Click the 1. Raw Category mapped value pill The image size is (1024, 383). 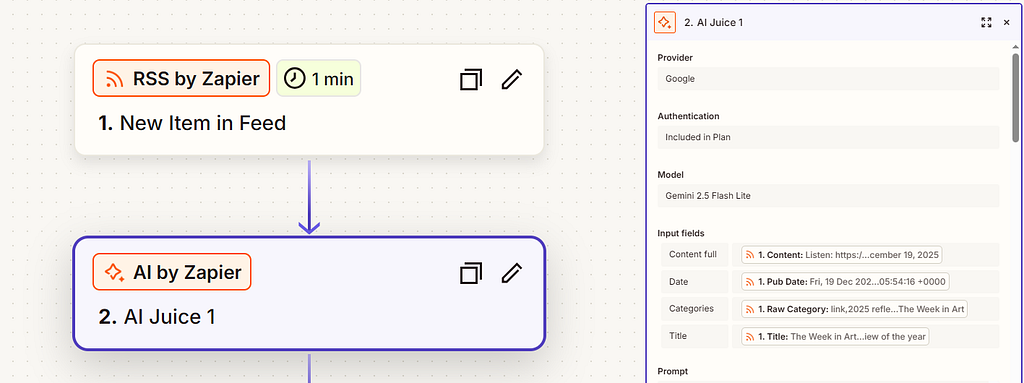click(854, 308)
